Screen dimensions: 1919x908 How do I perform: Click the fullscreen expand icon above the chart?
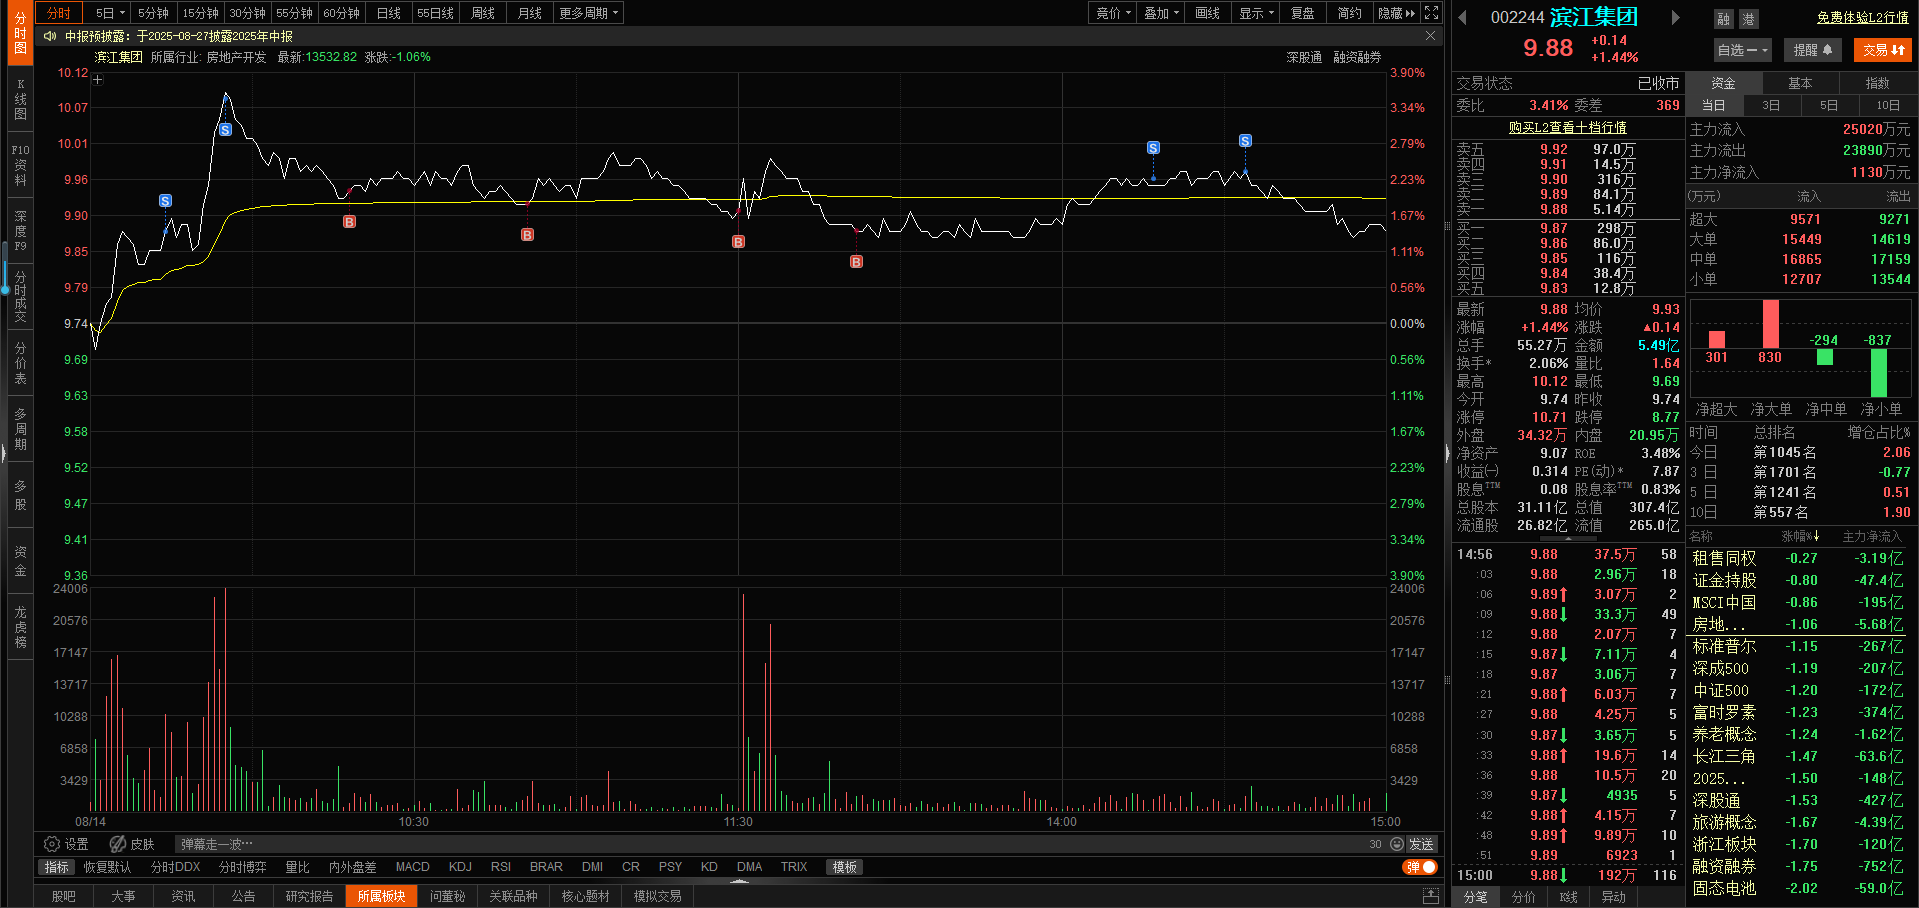(1431, 13)
